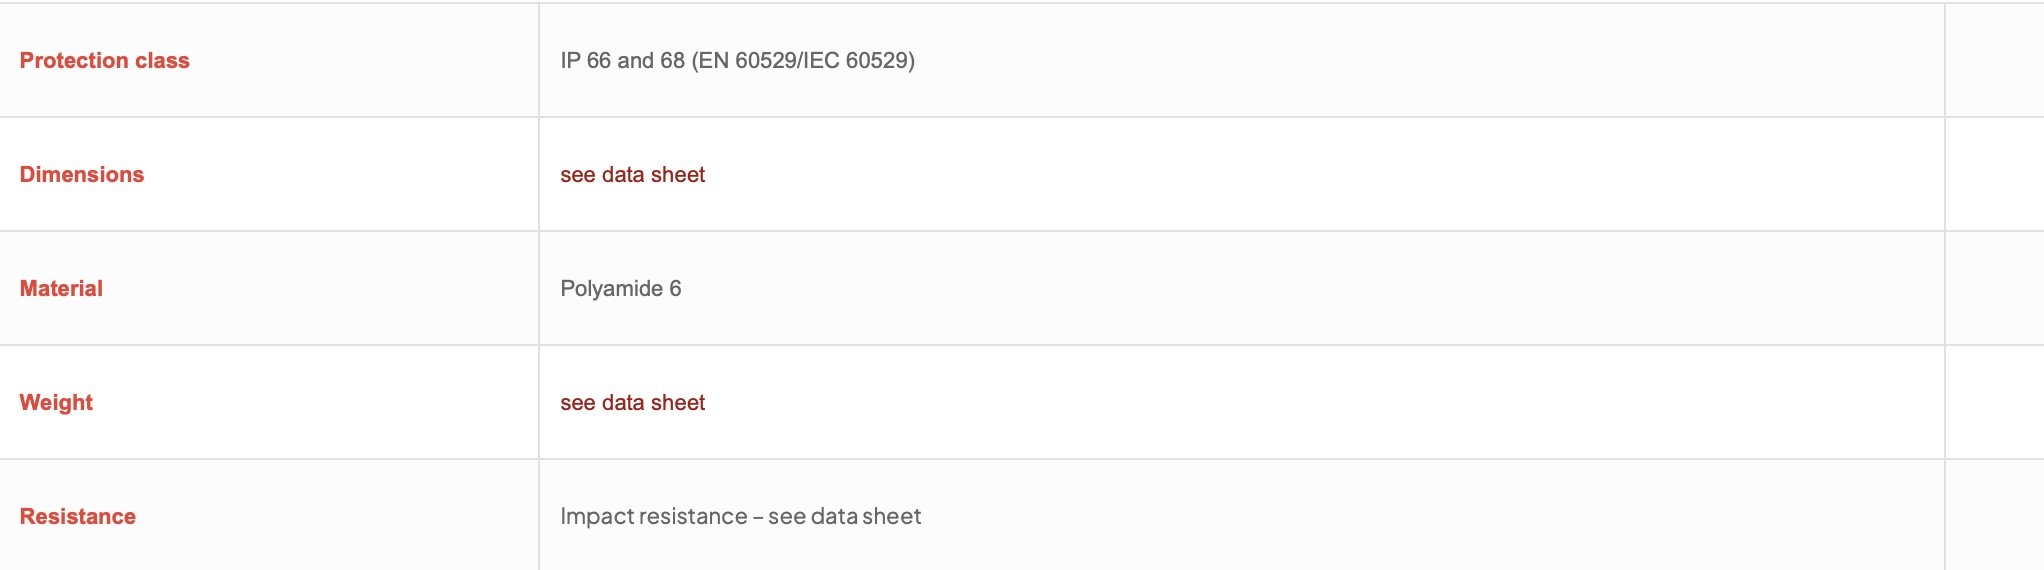Select the "Polyamide 6" material value

click(620, 289)
